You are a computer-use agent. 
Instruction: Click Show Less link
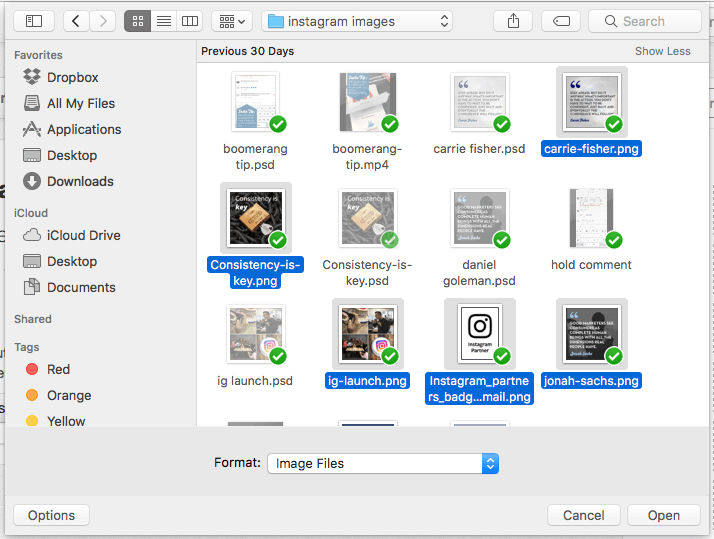tap(663, 51)
